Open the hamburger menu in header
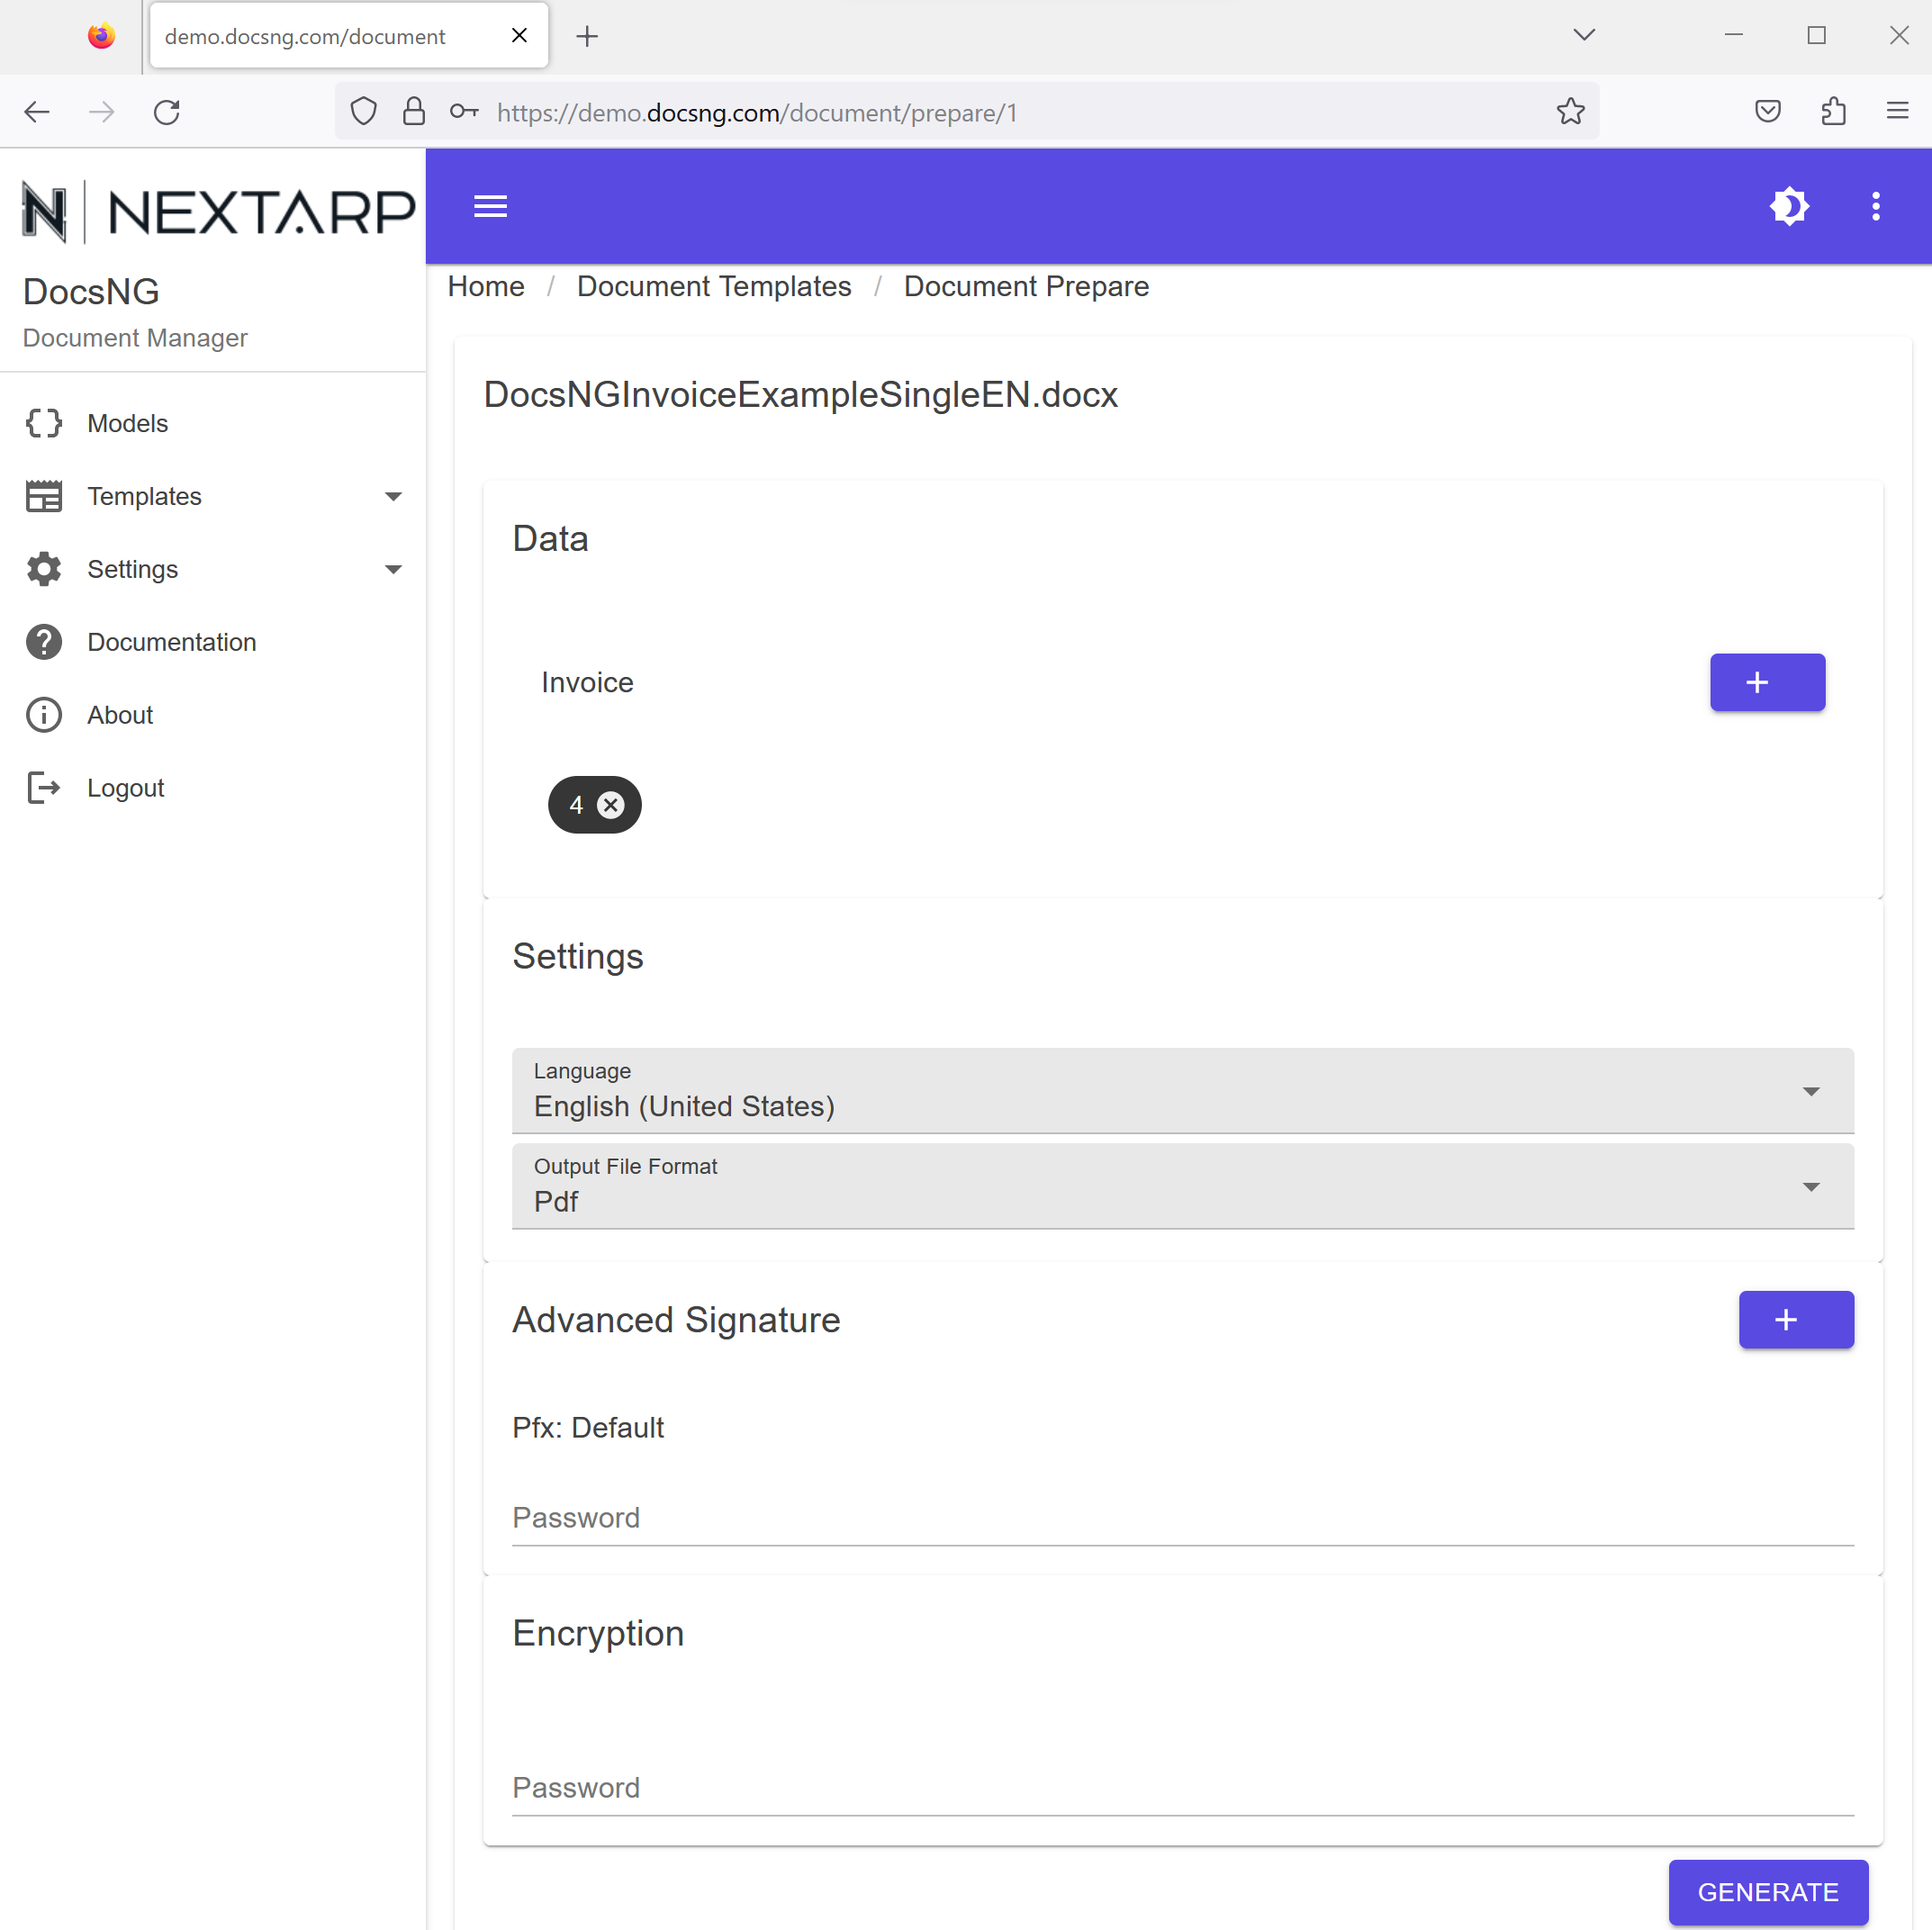 coord(490,207)
